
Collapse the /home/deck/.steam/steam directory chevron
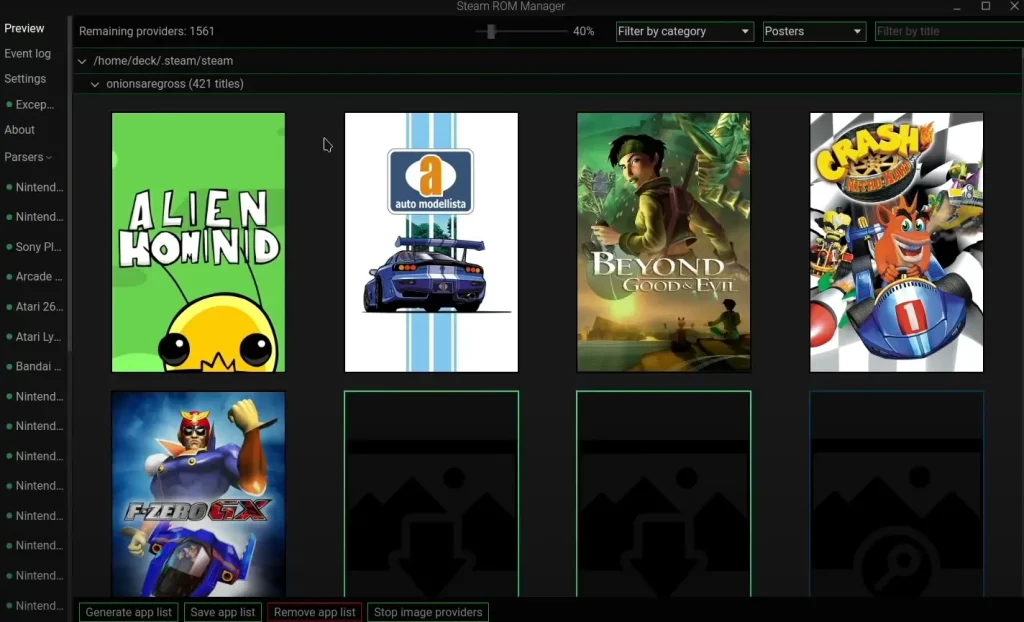(82, 61)
